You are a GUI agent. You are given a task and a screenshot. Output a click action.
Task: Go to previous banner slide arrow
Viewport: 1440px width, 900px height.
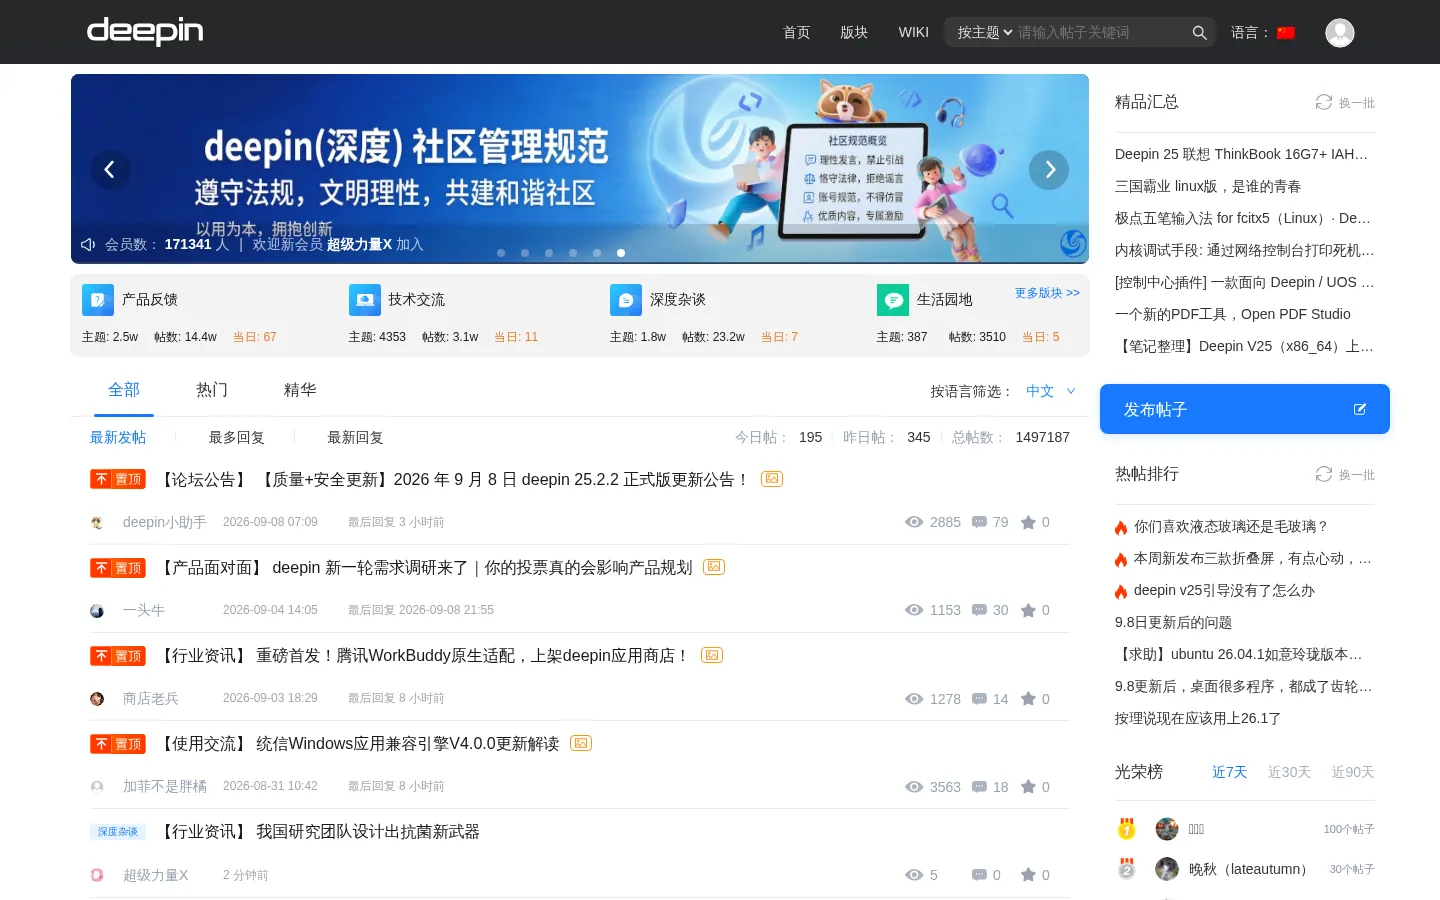click(110, 169)
